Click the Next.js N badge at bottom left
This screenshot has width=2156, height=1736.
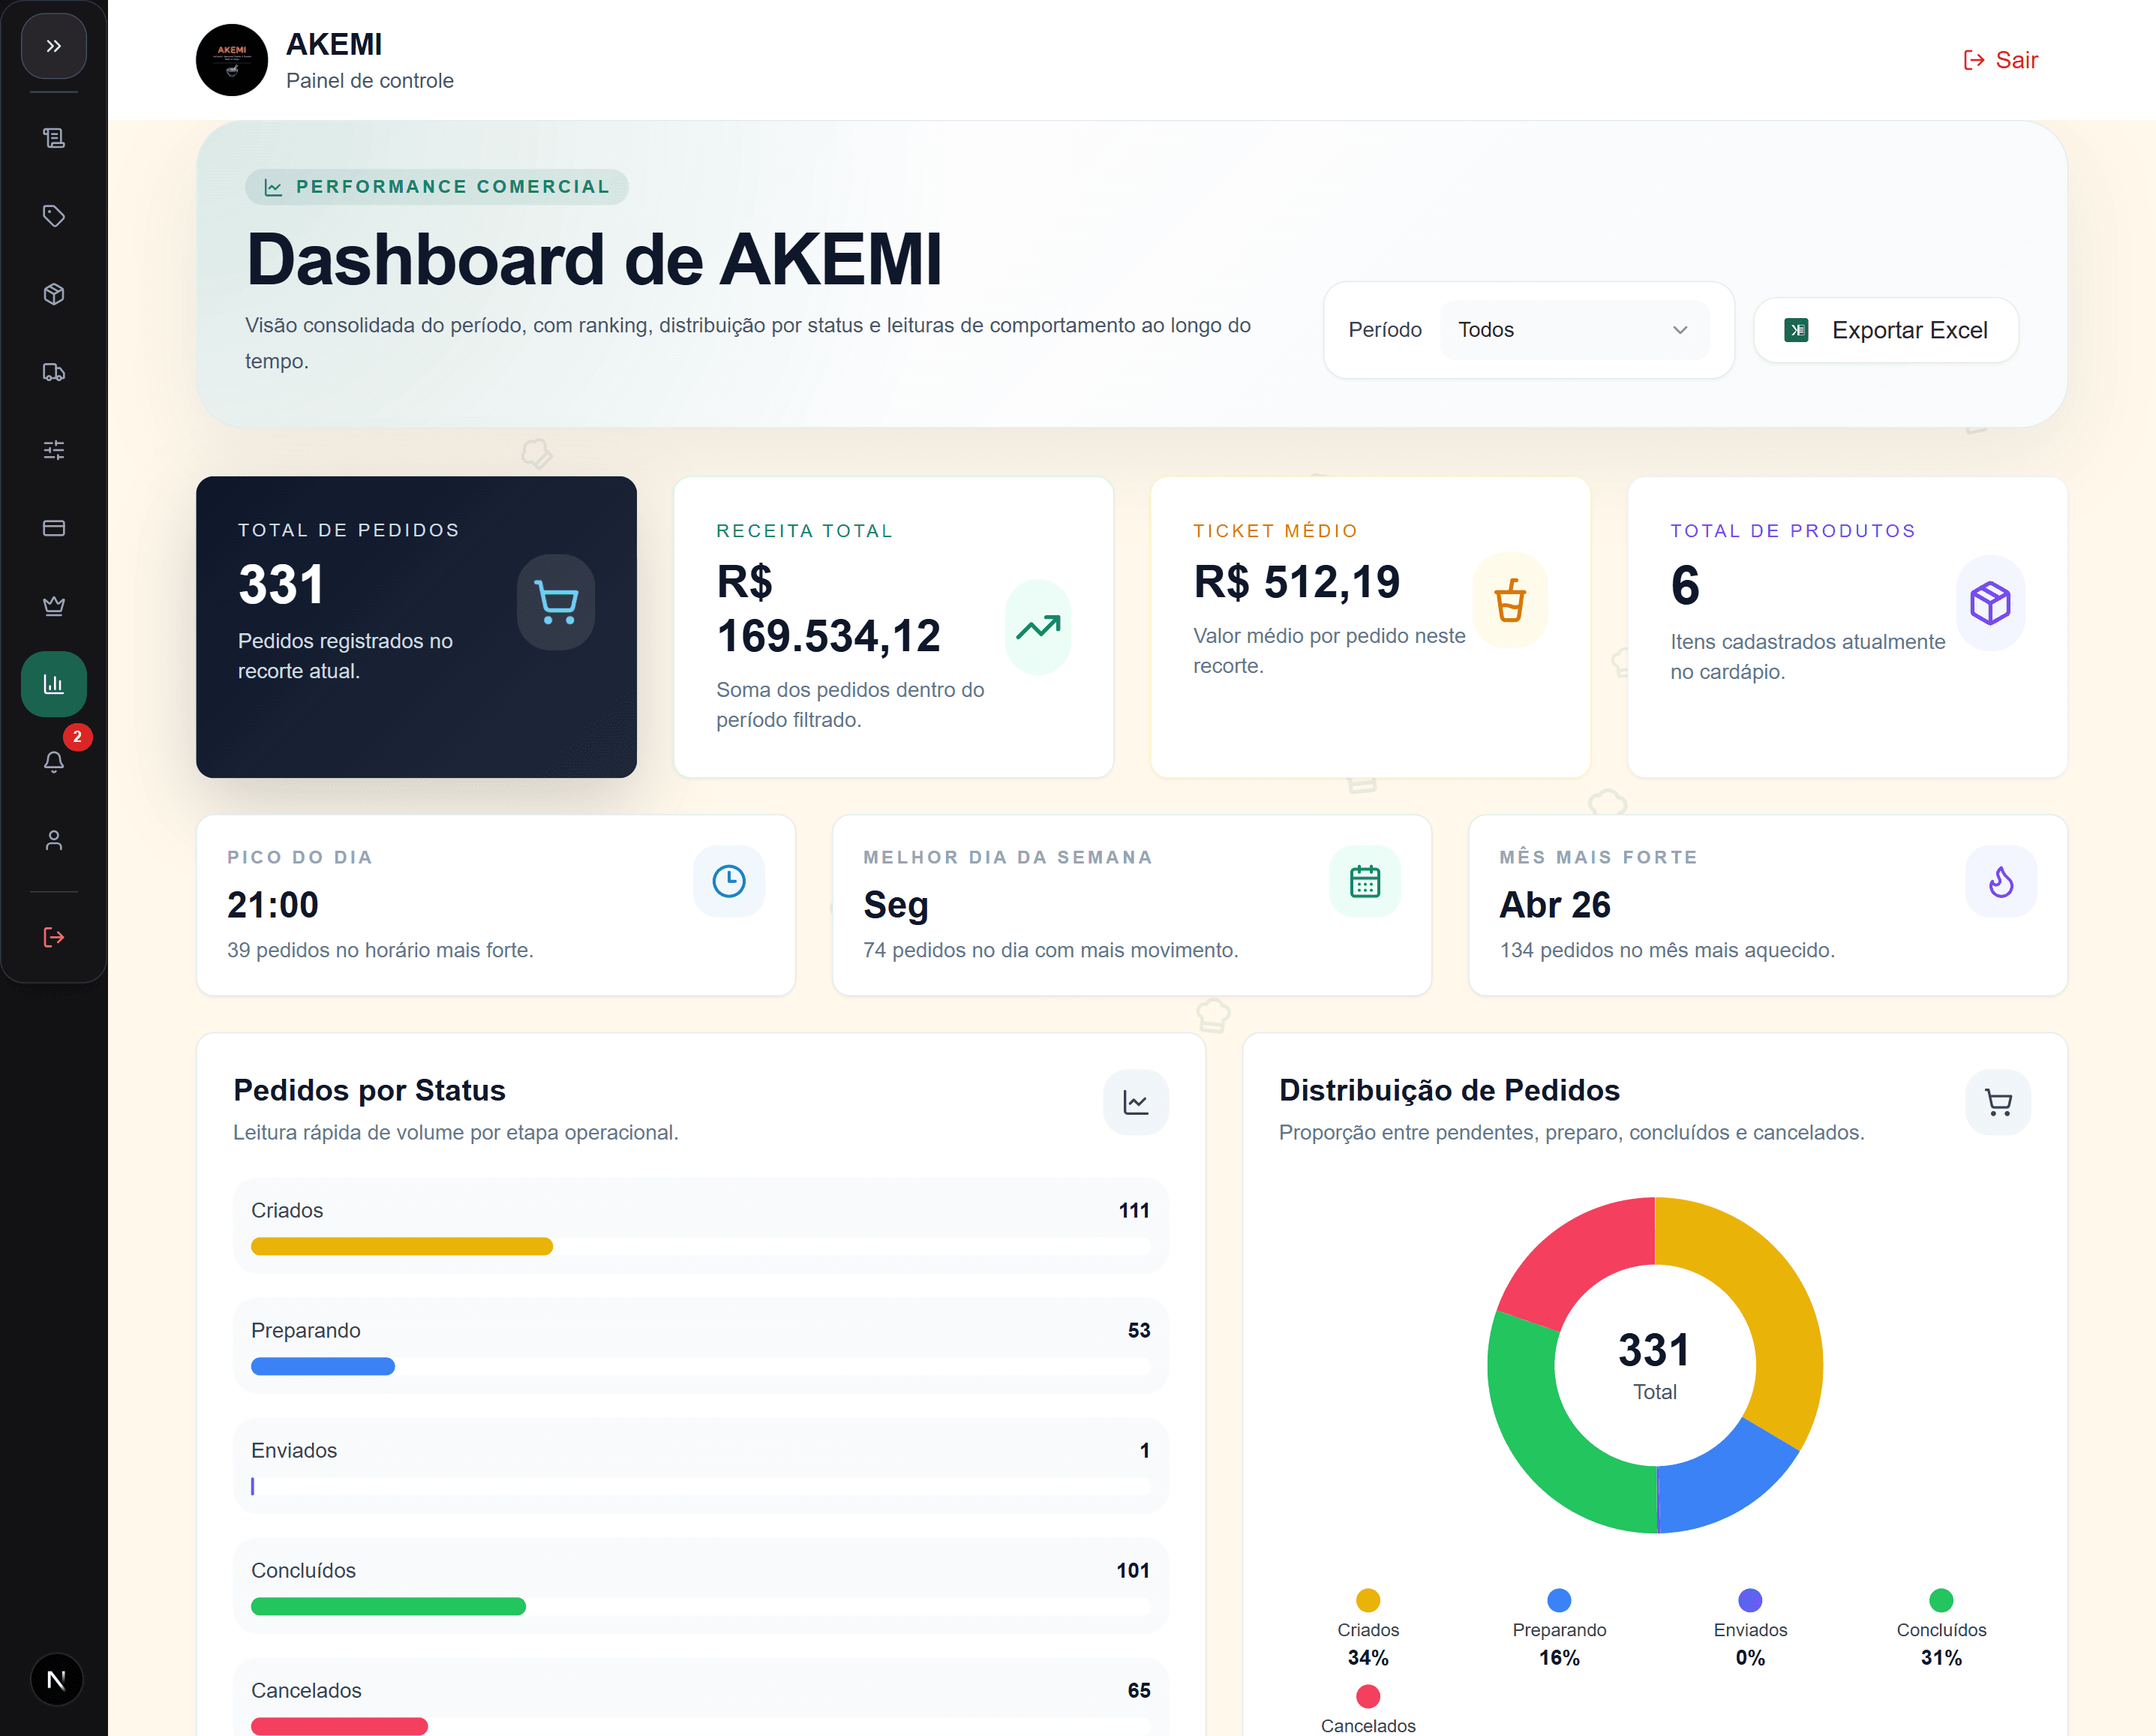point(56,1680)
